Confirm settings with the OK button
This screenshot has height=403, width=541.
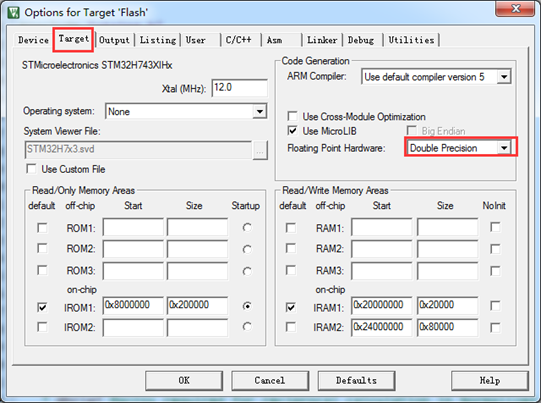coord(184,381)
